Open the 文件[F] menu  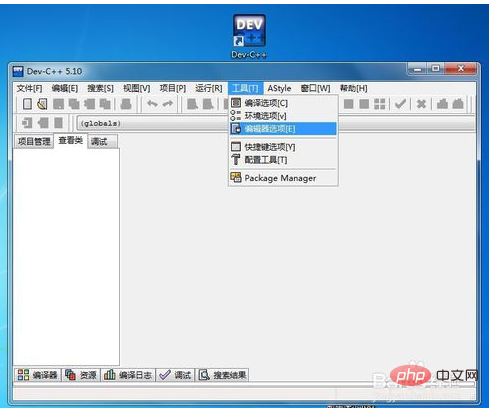coord(29,88)
